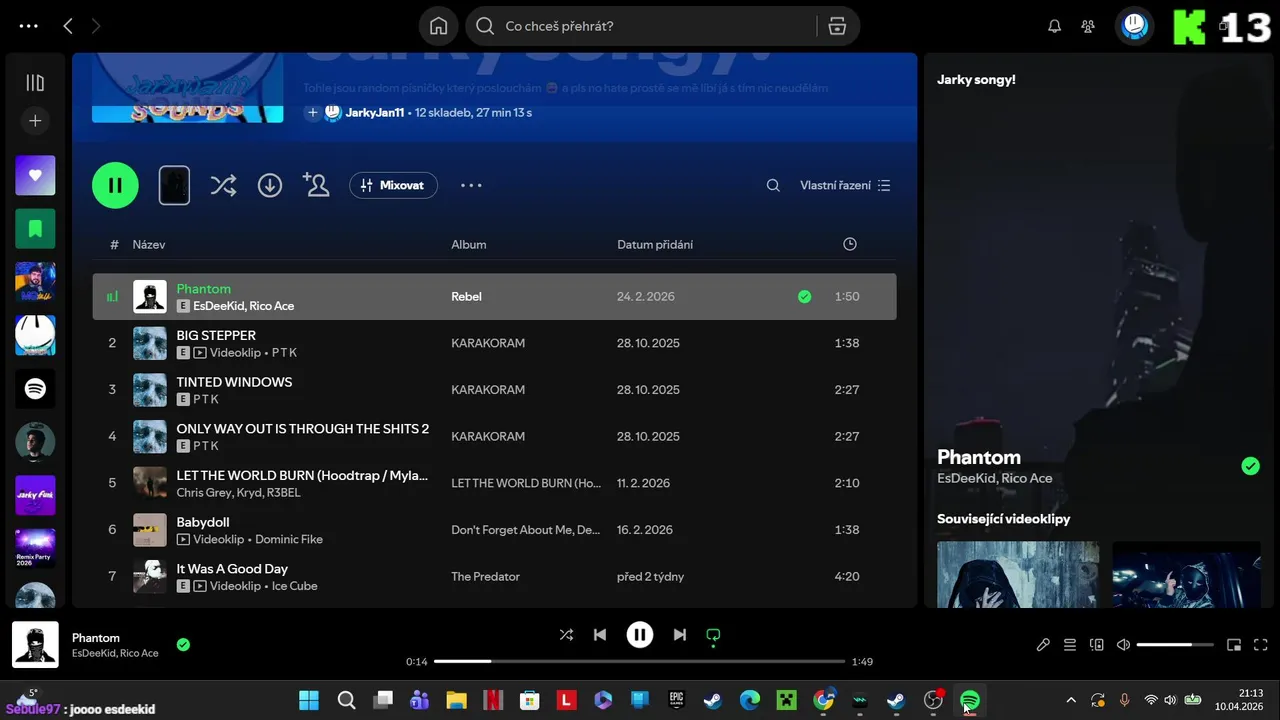Toggle repeat mode
This screenshot has width=1280, height=720.
[713, 634]
